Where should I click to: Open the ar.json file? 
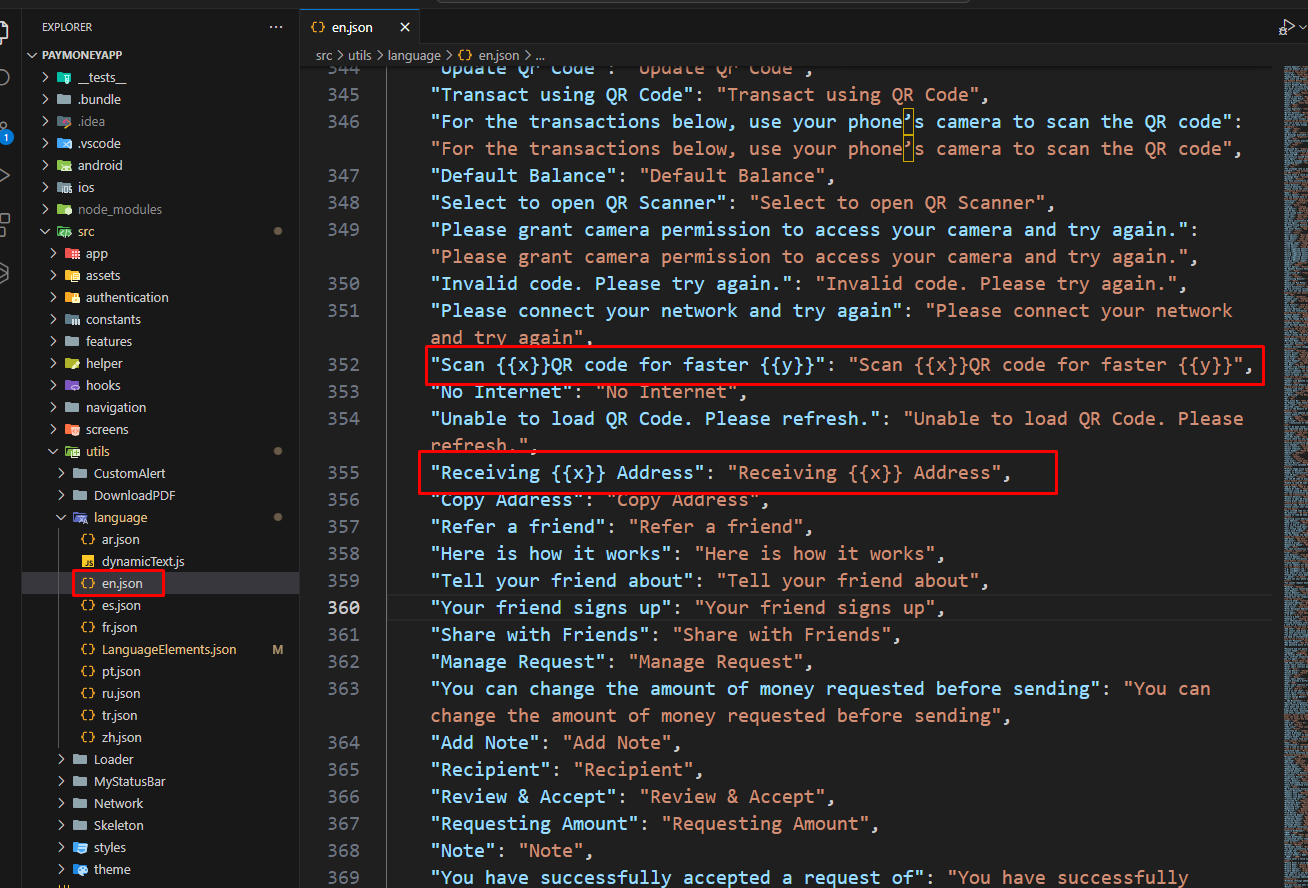pos(120,539)
